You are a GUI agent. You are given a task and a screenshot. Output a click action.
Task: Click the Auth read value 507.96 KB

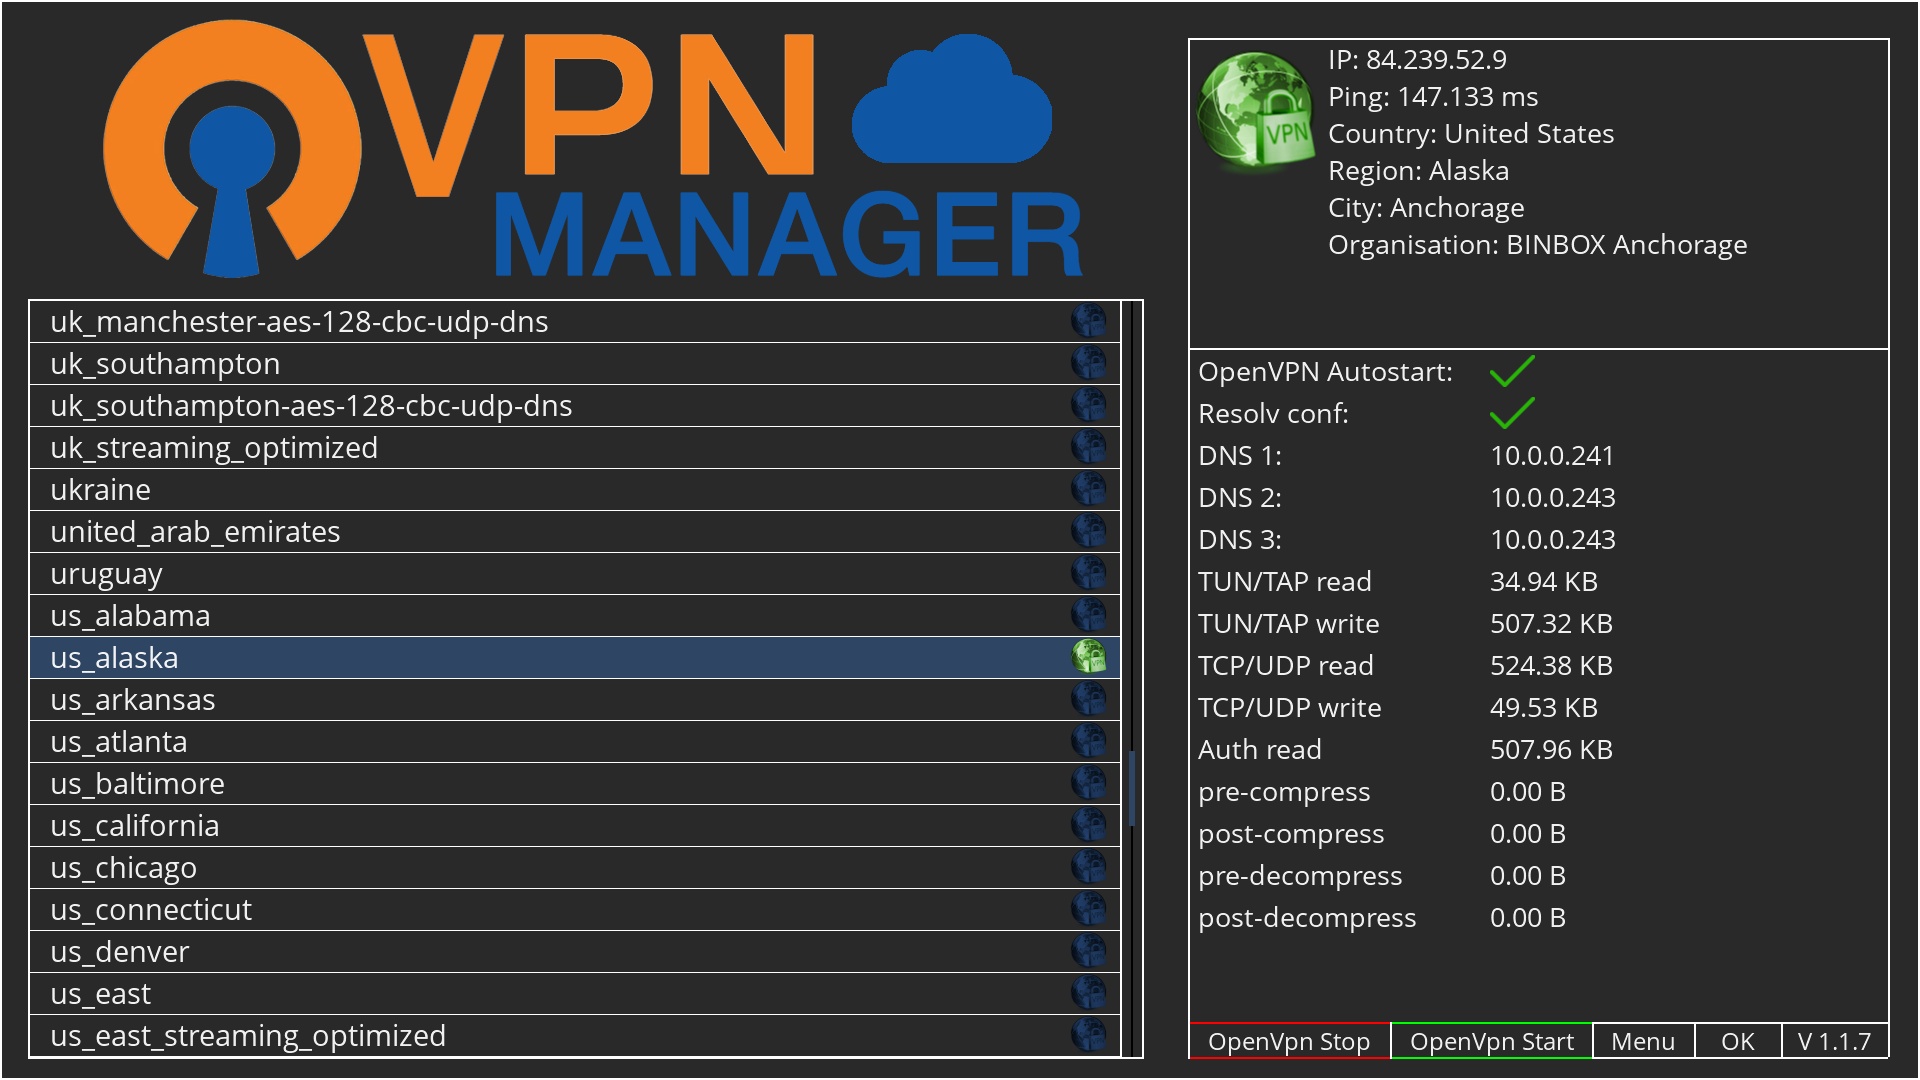coord(1552,749)
